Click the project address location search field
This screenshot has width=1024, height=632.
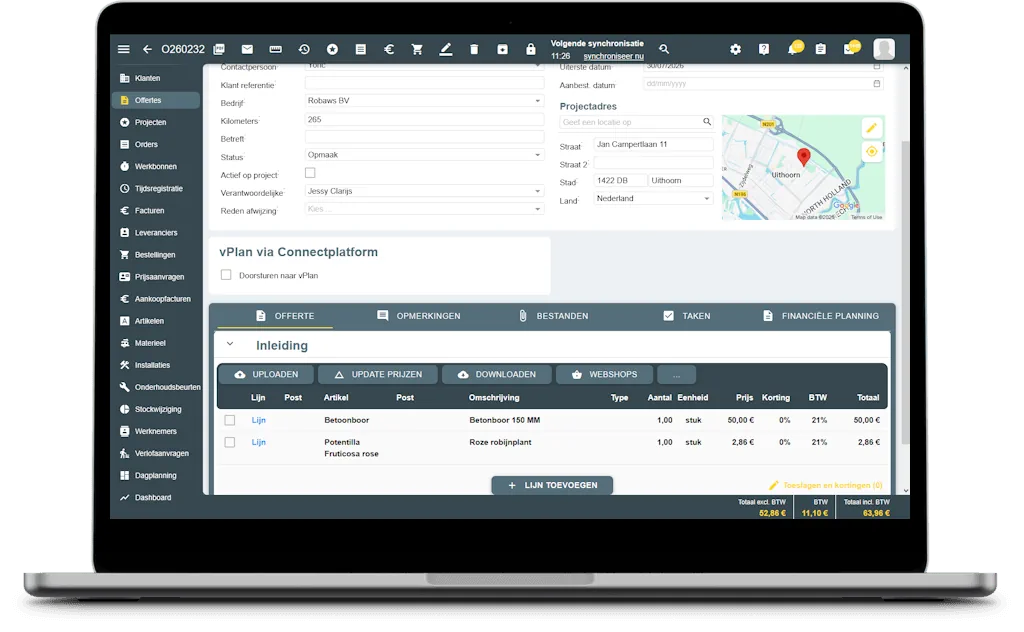coord(636,122)
